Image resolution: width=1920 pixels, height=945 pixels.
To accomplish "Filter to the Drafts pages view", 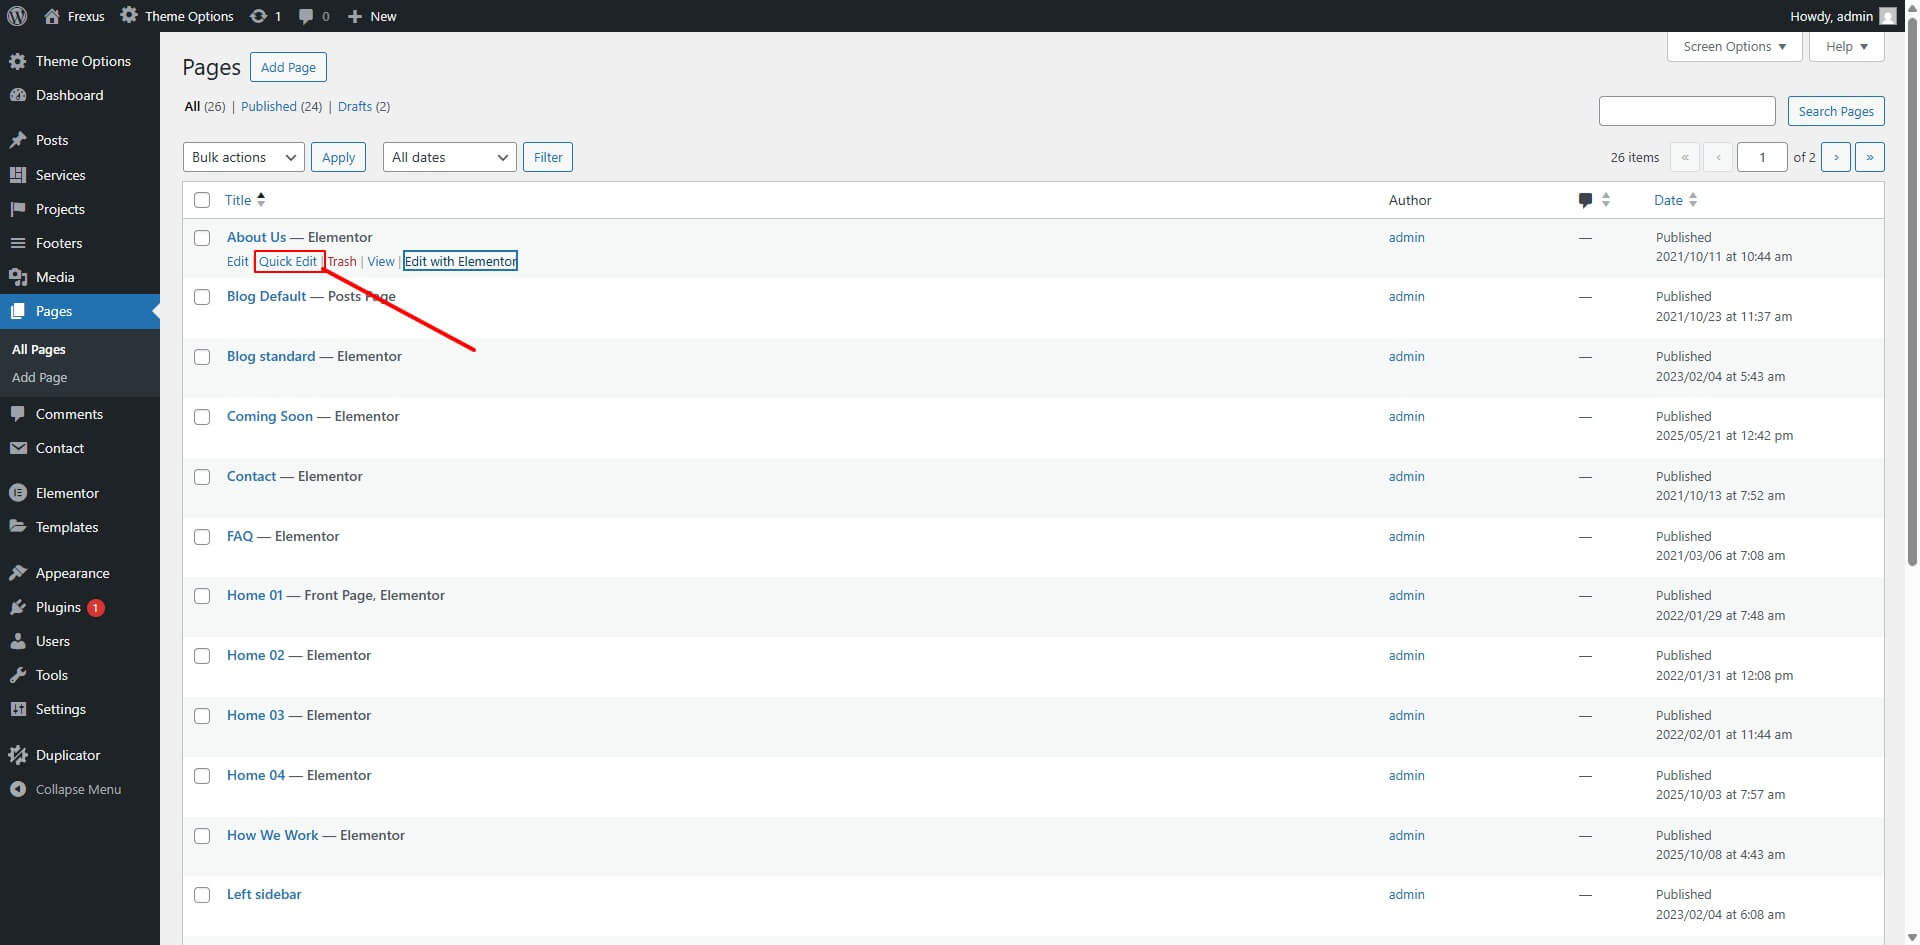I will (354, 106).
